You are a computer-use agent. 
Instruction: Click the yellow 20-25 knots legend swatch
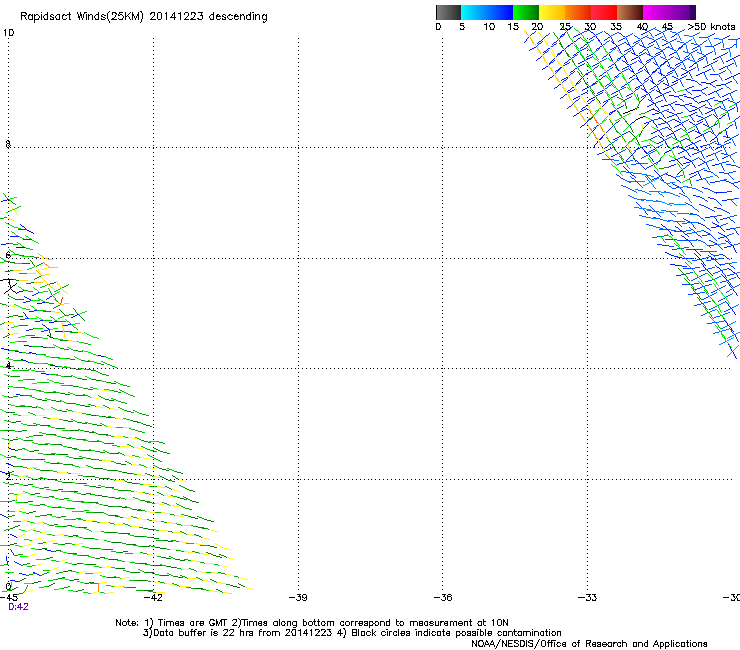552,12
